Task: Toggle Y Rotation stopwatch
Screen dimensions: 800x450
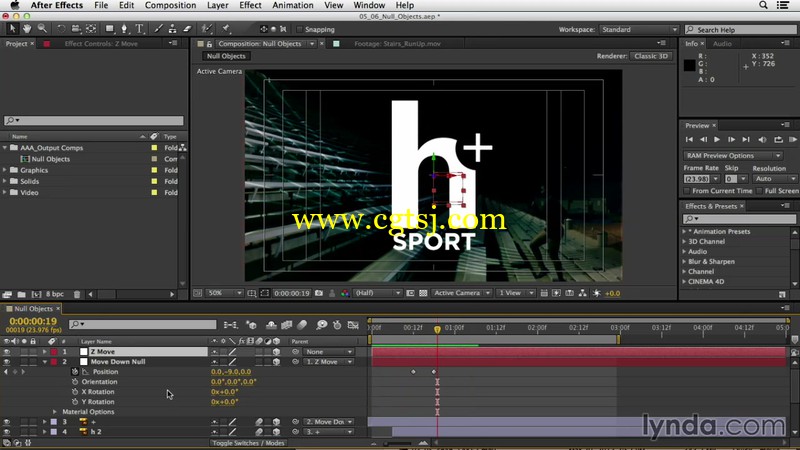Action: click(x=75, y=402)
